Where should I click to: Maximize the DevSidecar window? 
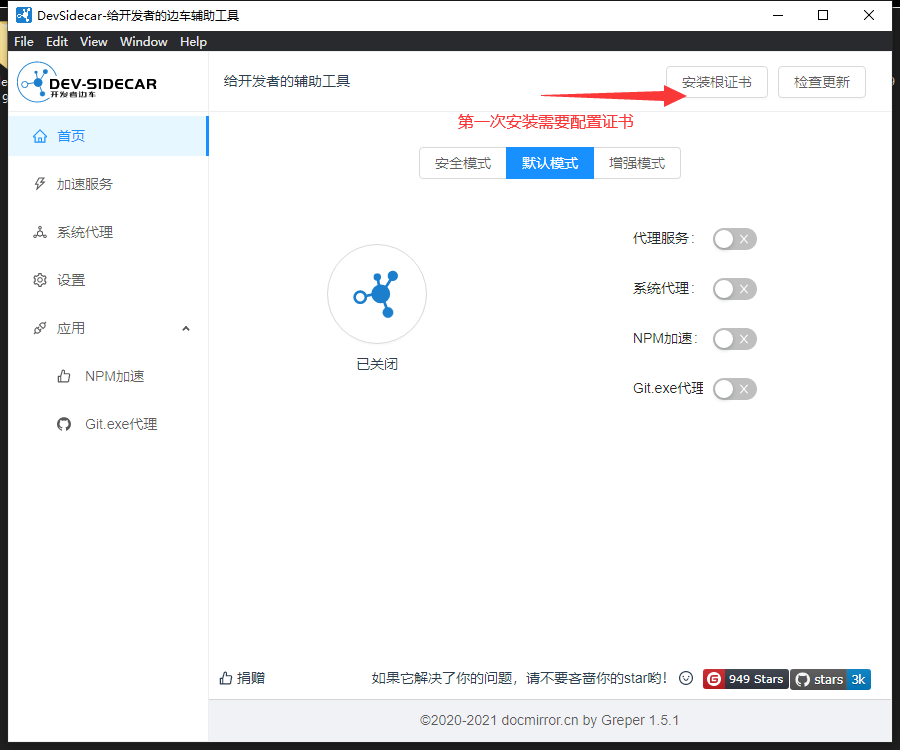[x=823, y=15]
